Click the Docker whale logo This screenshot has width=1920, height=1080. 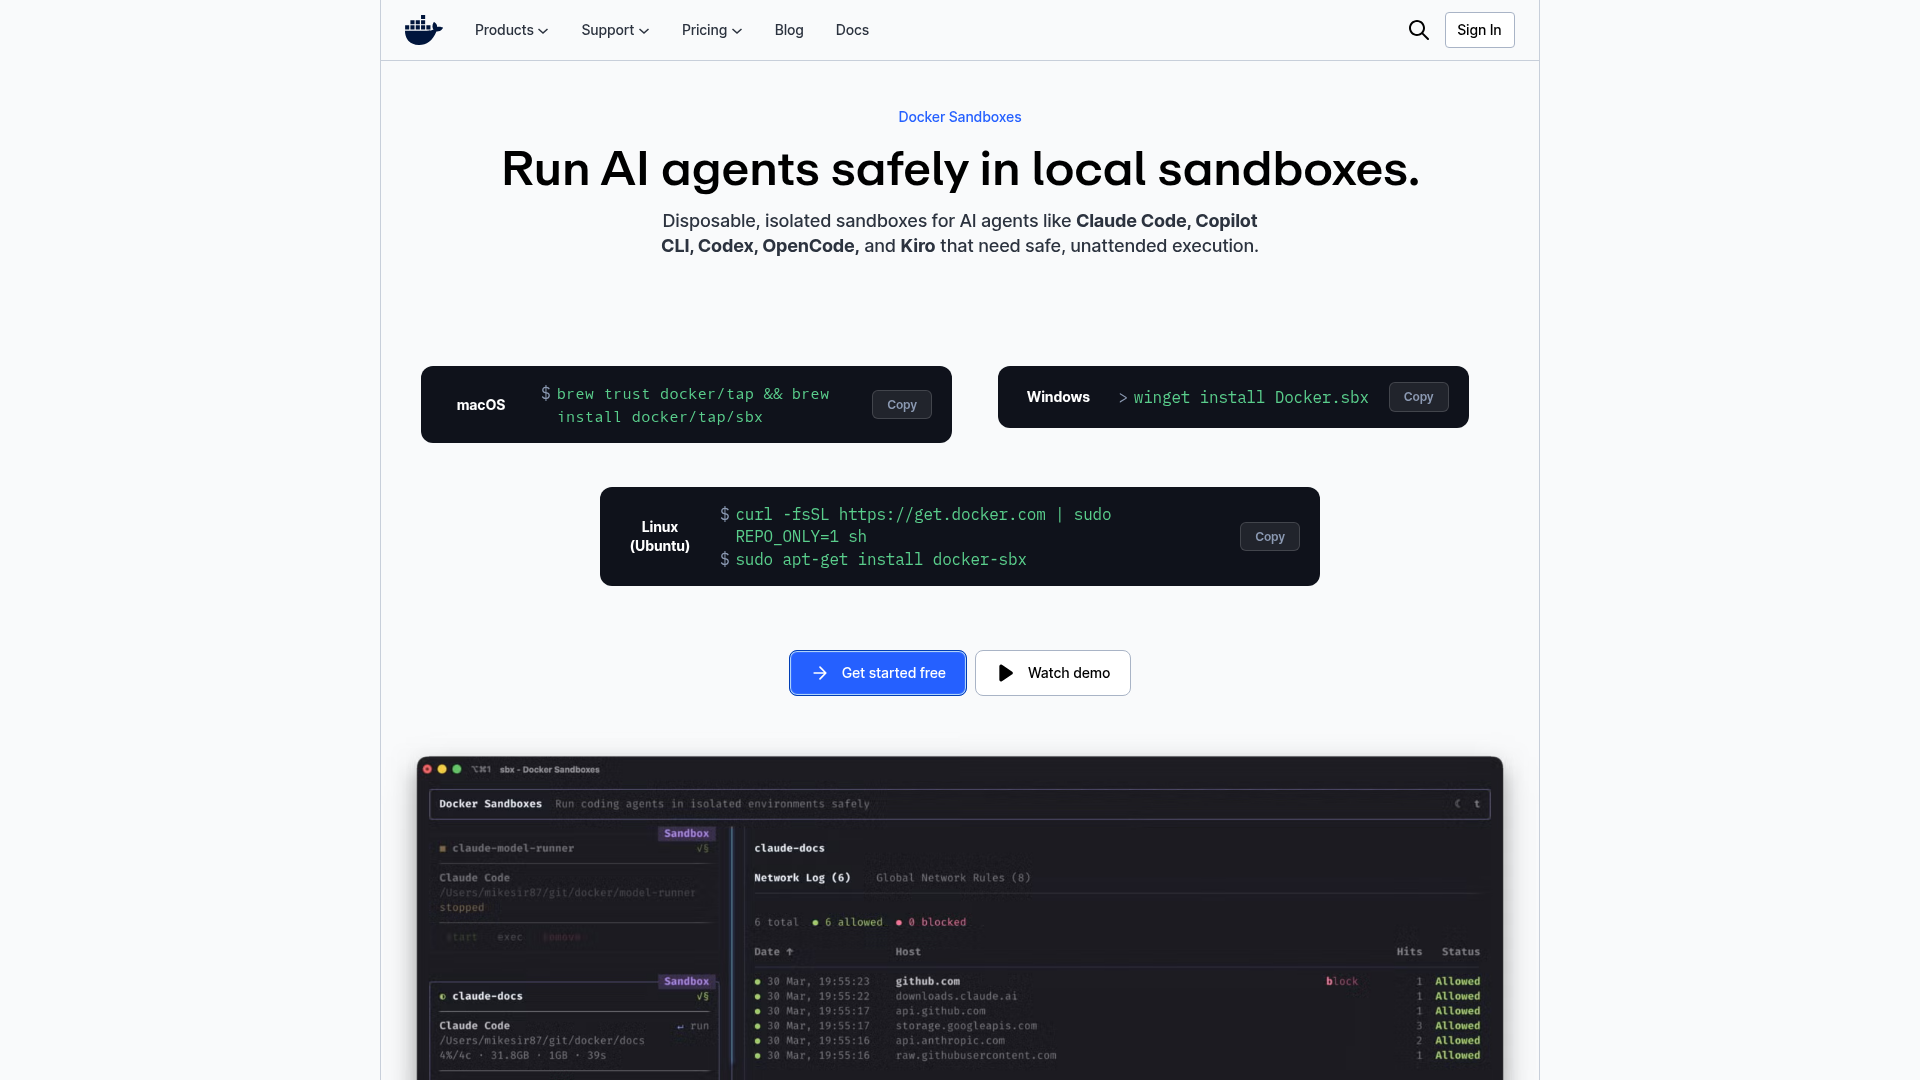(x=423, y=30)
